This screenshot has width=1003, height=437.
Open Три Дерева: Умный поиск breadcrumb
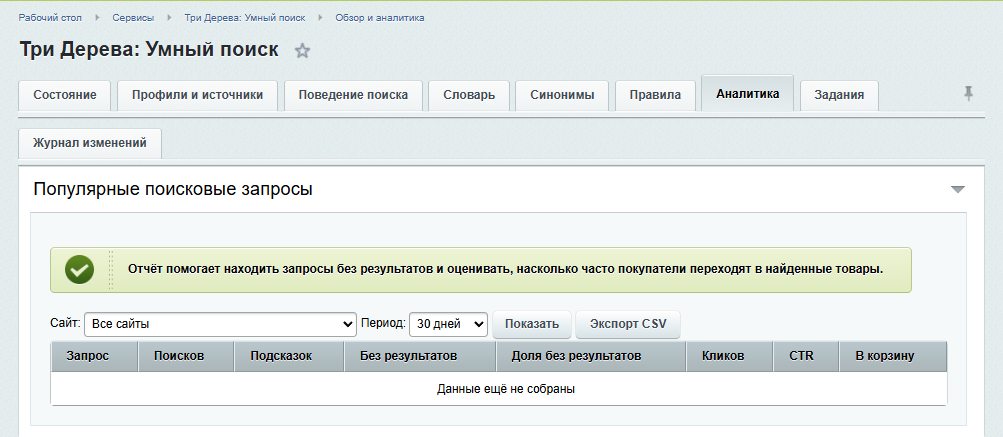click(x=245, y=18)
